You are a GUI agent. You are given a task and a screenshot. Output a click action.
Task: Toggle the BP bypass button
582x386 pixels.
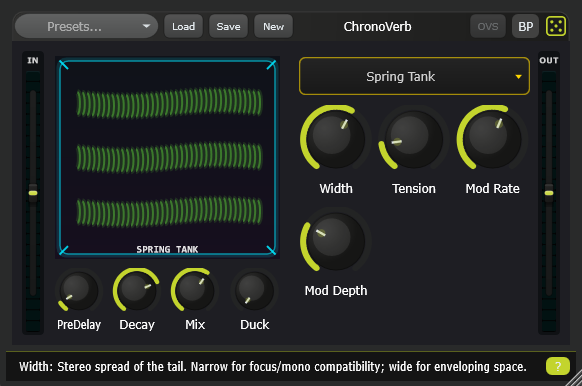point(525,26)
